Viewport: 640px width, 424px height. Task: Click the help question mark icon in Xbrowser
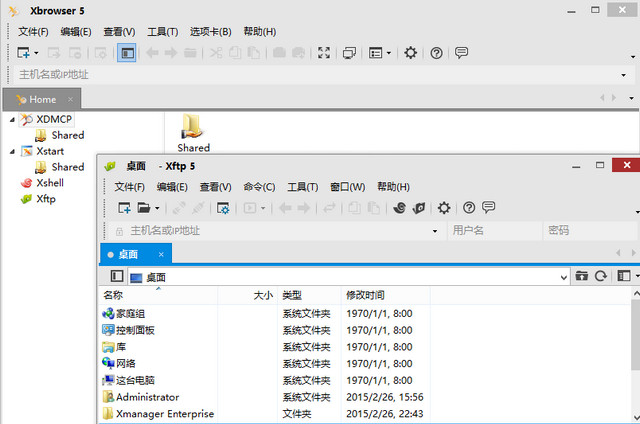point(436,53)
